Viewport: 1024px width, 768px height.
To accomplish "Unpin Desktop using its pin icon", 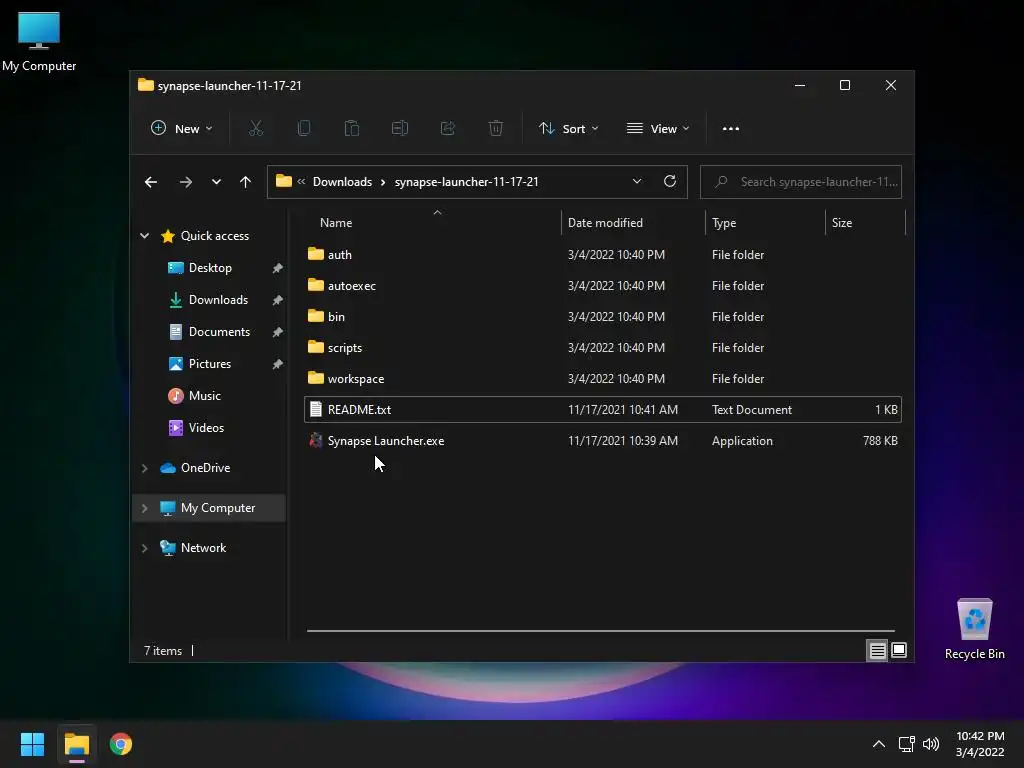I will click(x=277, y=268).
